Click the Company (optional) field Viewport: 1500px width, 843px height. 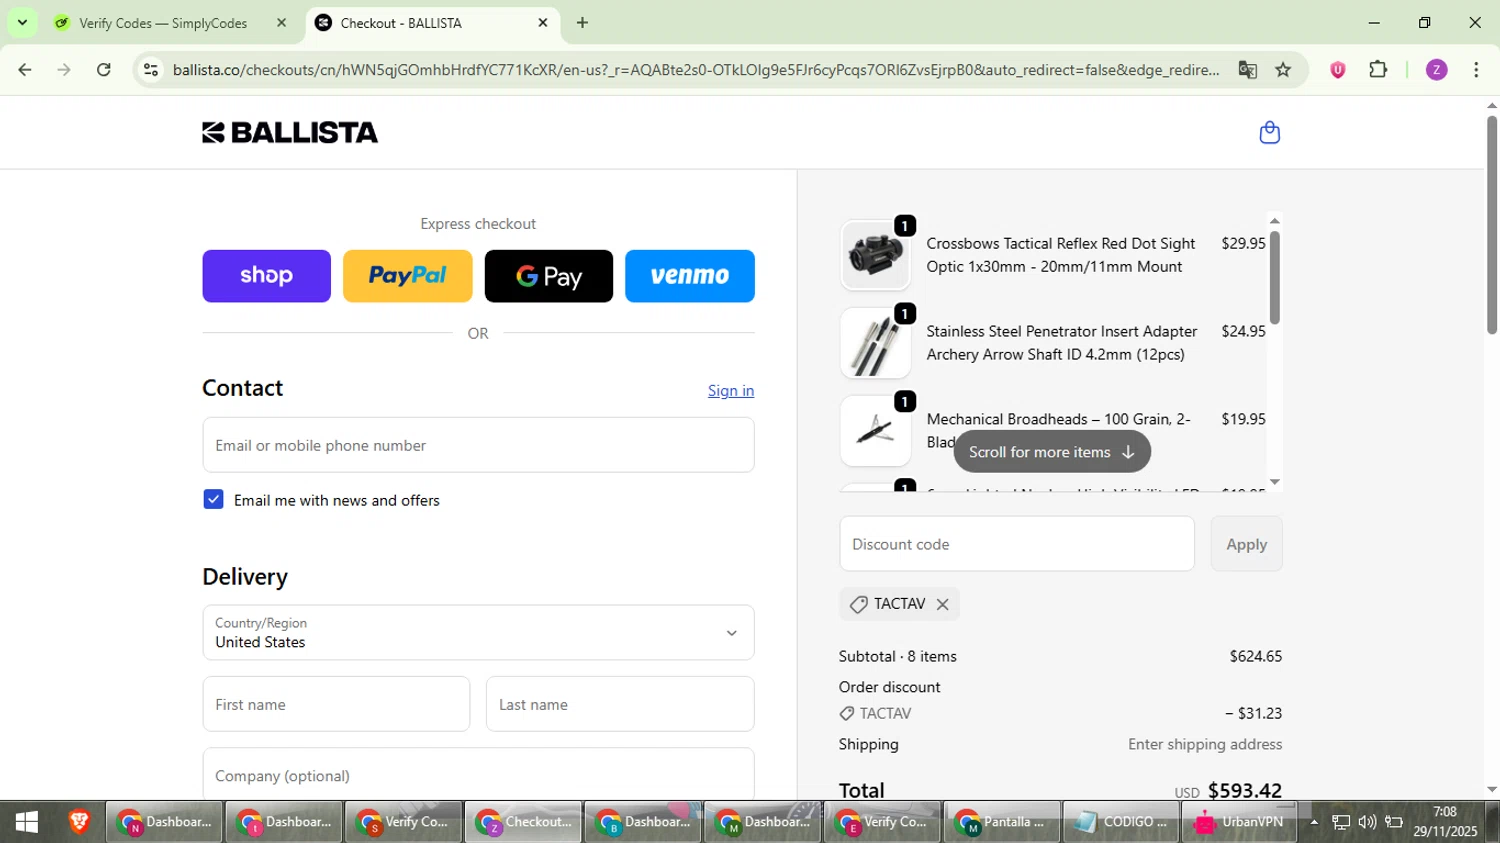pyautogui.click(x=478, y=774)
